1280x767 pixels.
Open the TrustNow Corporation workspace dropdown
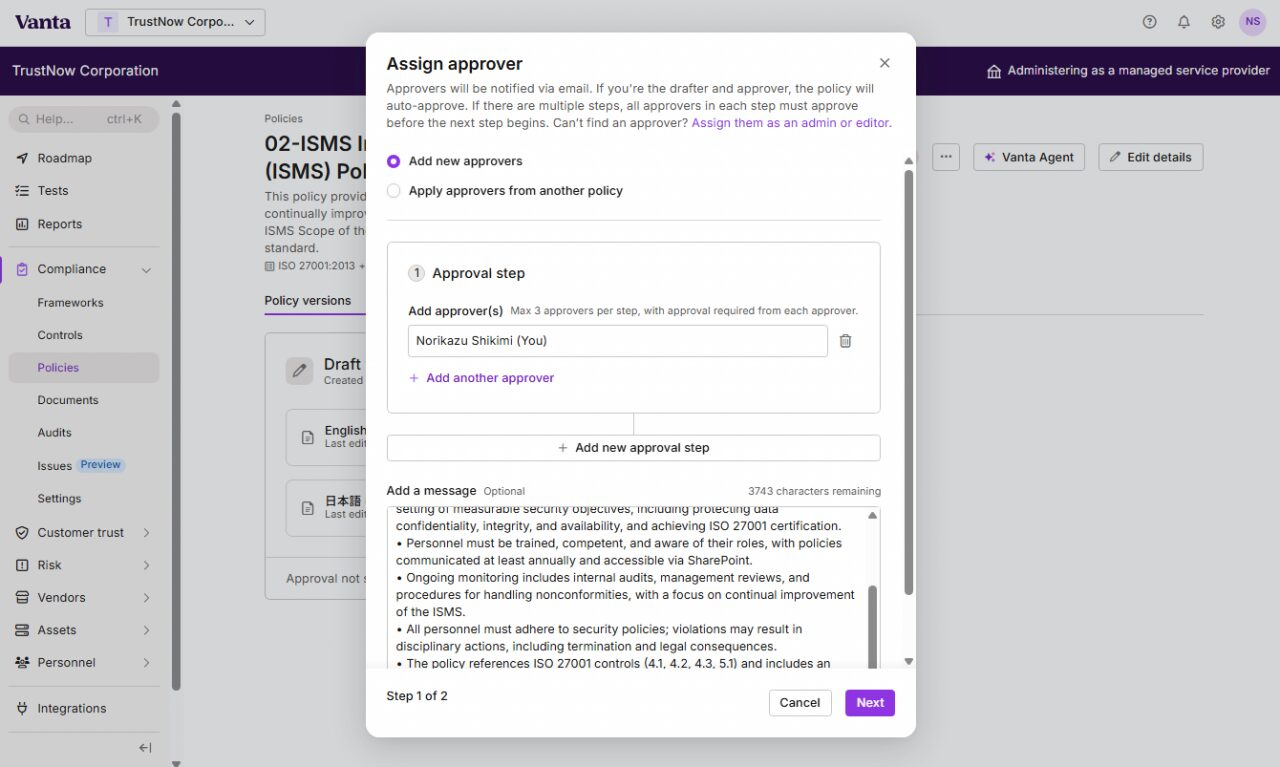click(175, 22)
